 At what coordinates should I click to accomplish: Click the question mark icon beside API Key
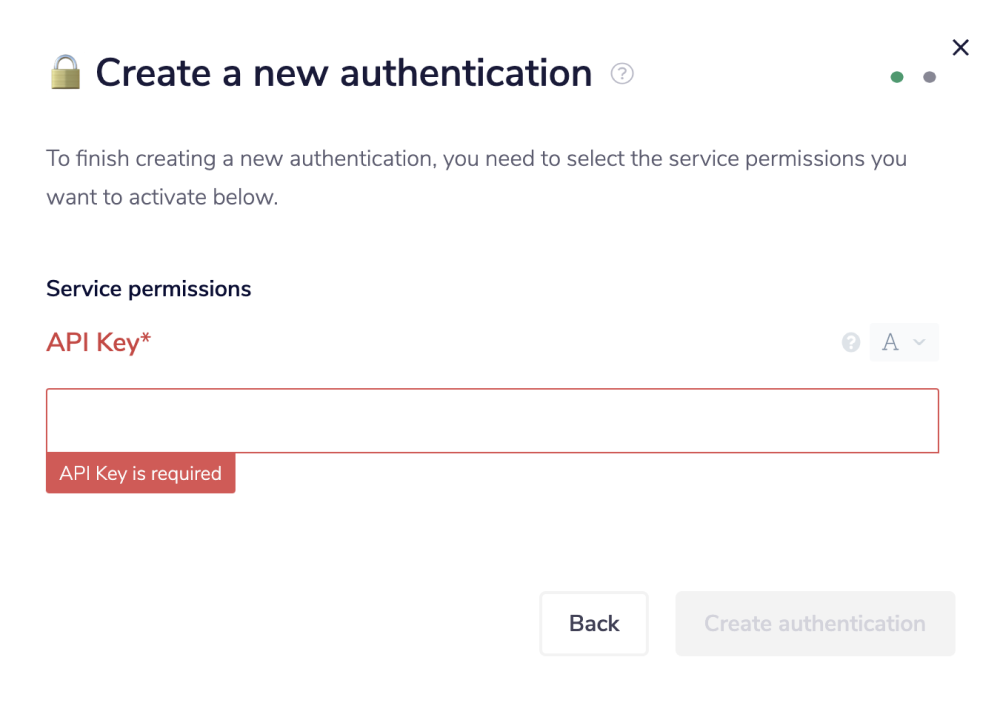click(x=851, y=342)
